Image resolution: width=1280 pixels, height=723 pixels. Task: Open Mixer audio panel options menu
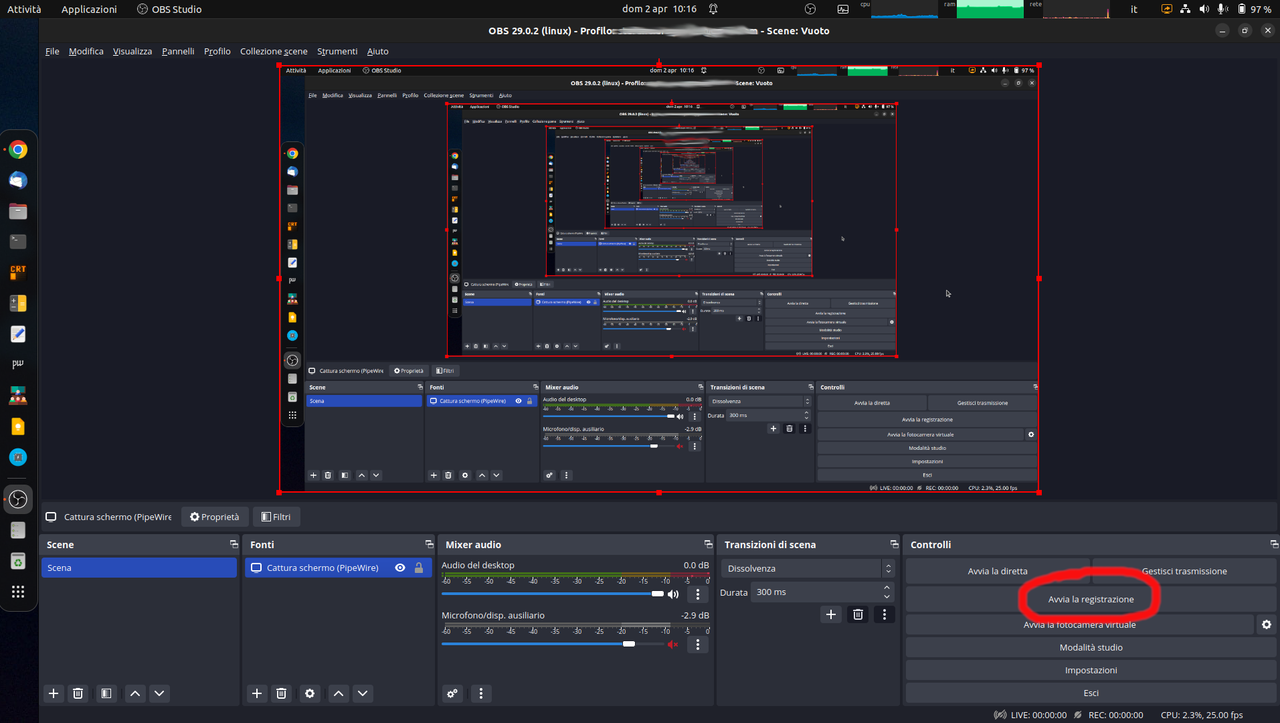(481, 693)
